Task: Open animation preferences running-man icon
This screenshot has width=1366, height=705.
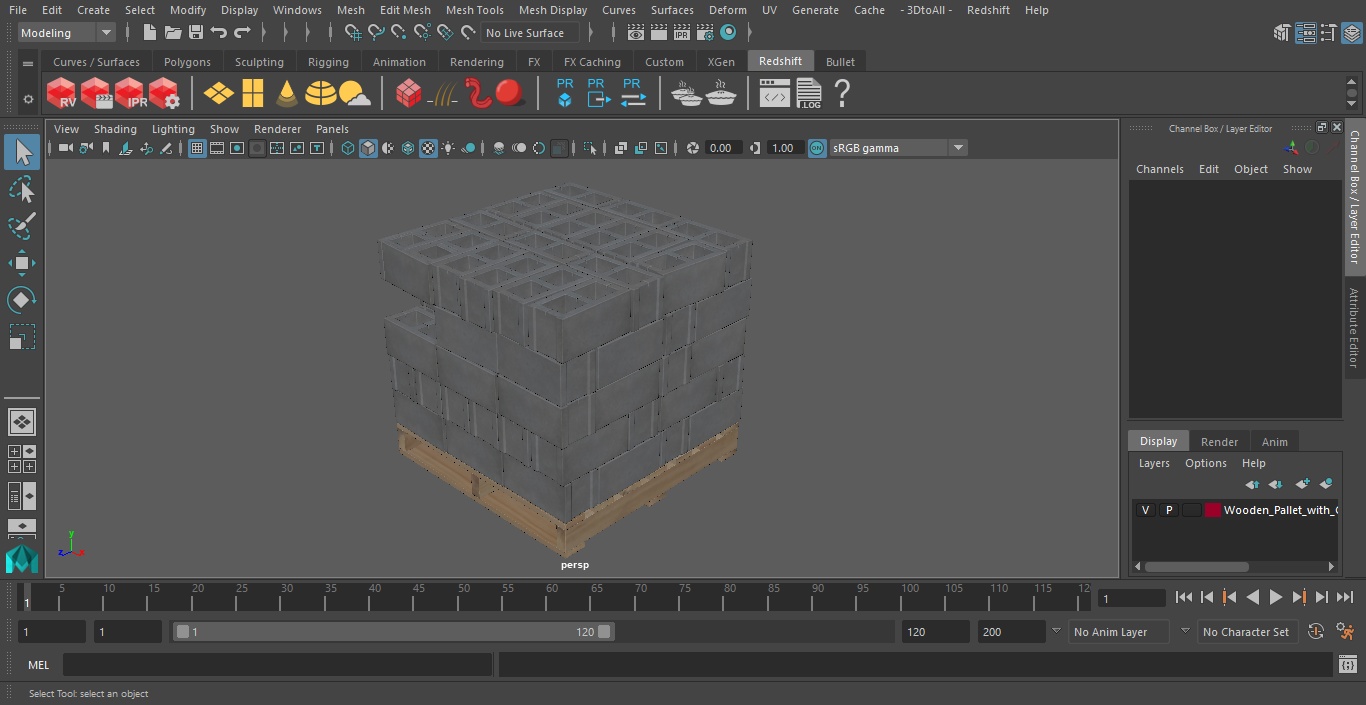Action: click(1345, 632)
